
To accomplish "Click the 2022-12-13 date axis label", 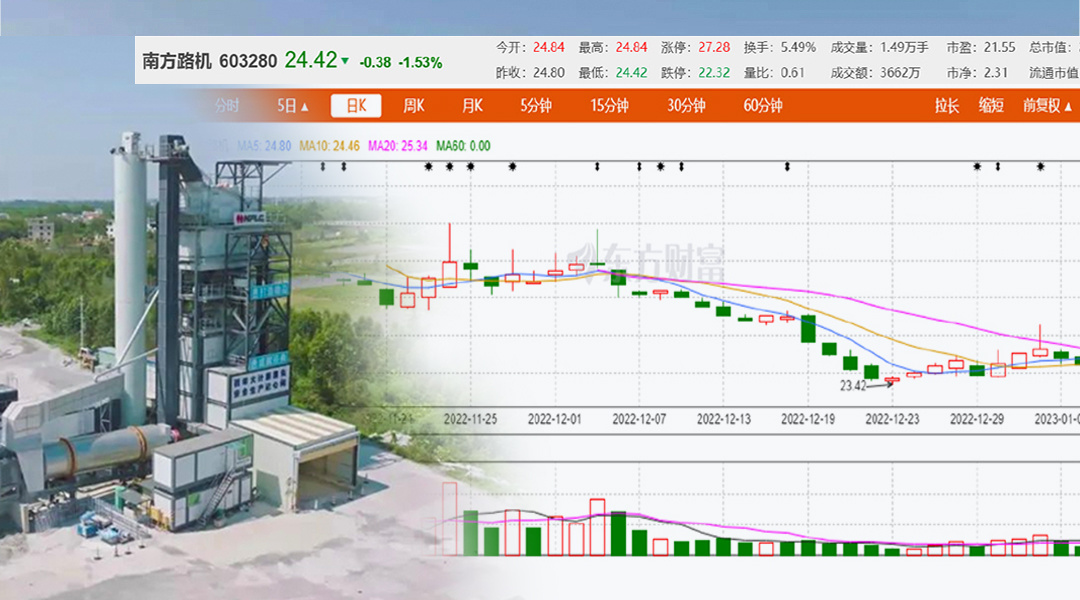I will coord(723,419).
